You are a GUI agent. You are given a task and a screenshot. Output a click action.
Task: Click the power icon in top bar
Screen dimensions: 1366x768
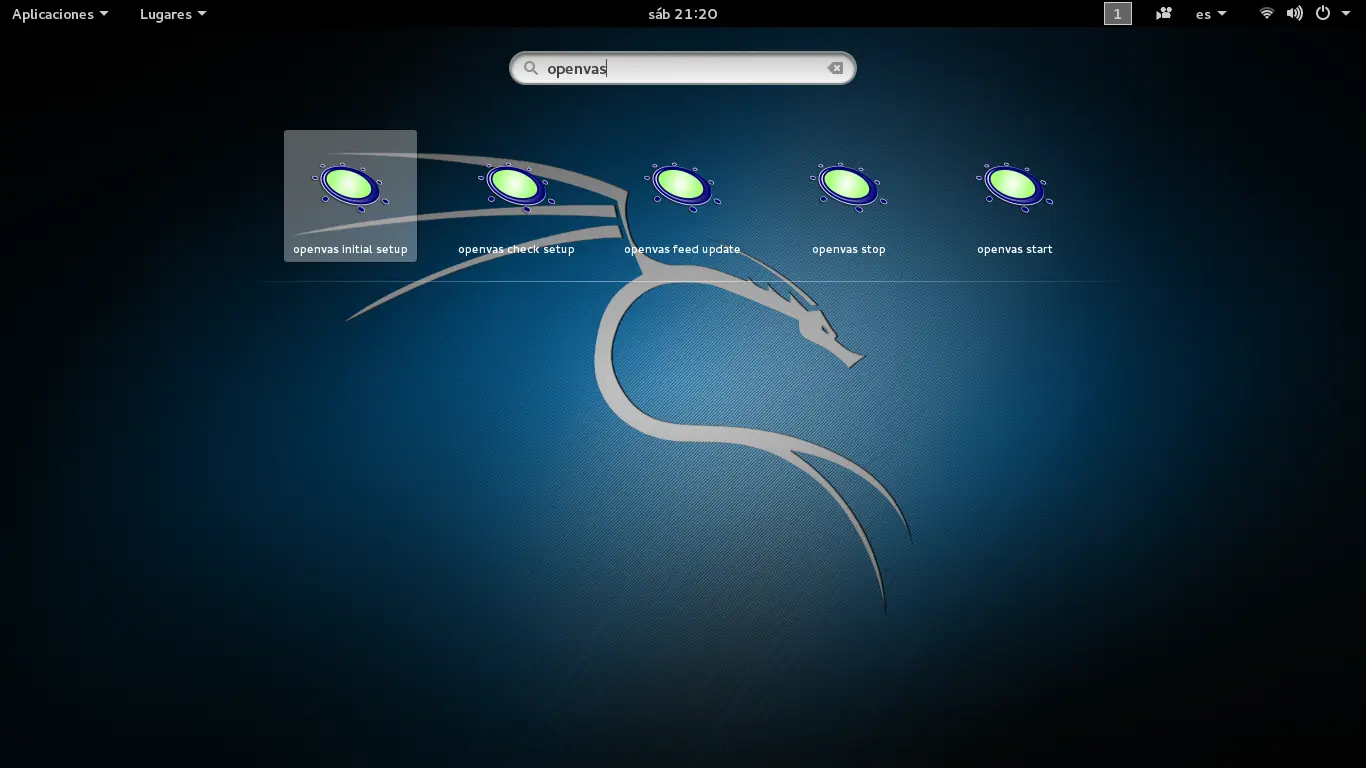(1322, 13)
